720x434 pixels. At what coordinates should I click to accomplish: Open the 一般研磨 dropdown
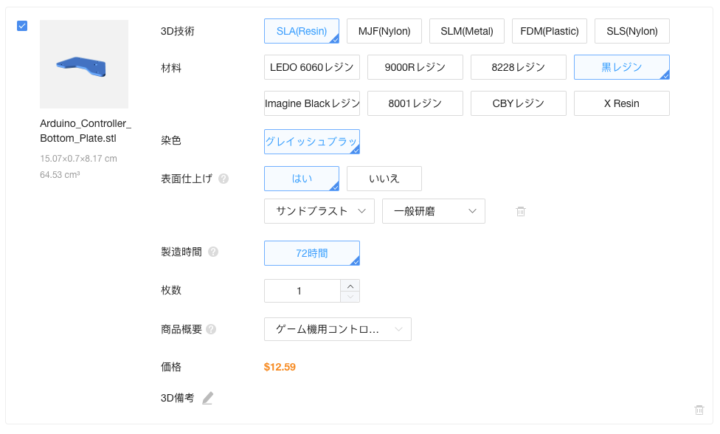433,211
